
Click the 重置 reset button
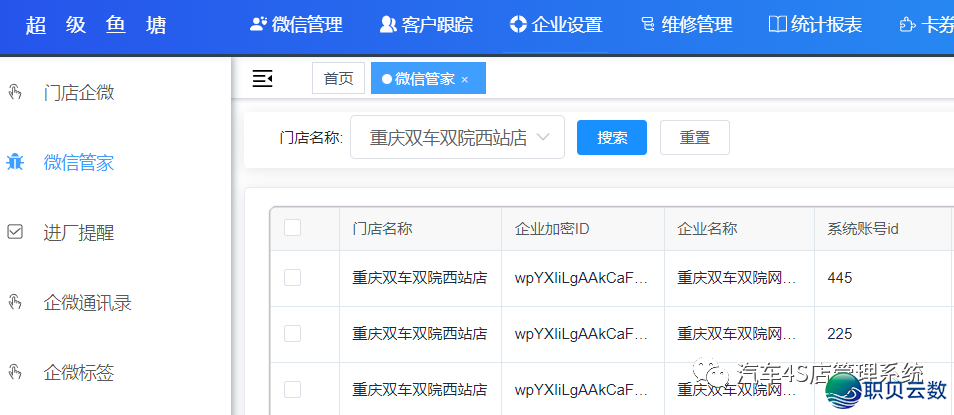pos(695,137)
